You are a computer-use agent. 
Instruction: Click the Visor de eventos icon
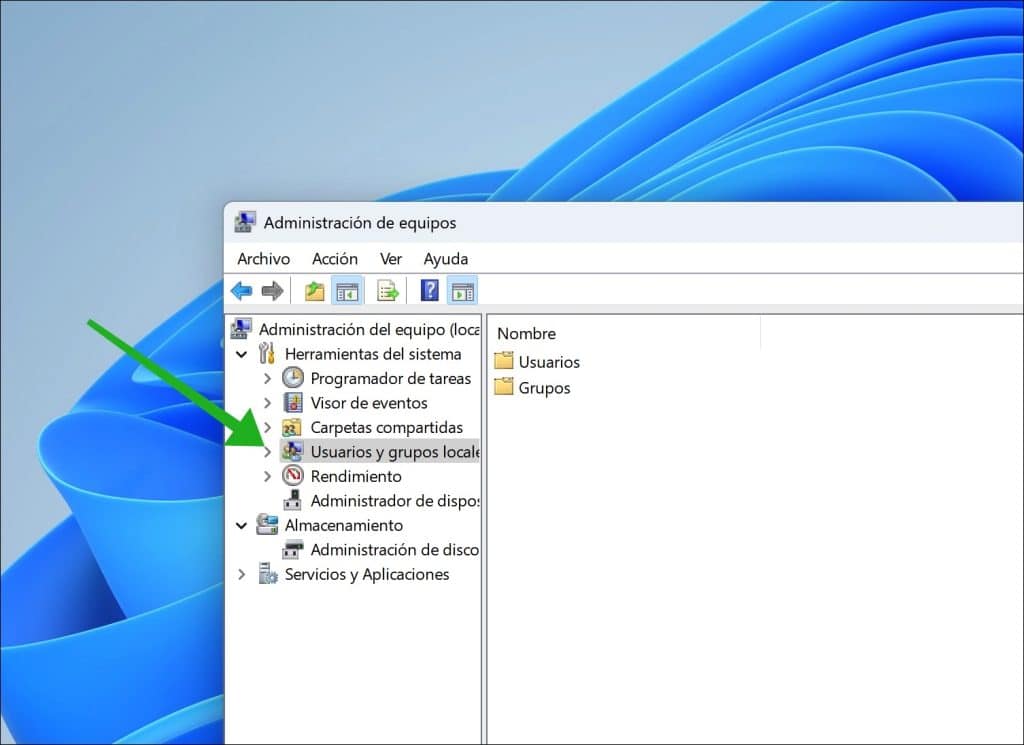[x=293, y=402]
